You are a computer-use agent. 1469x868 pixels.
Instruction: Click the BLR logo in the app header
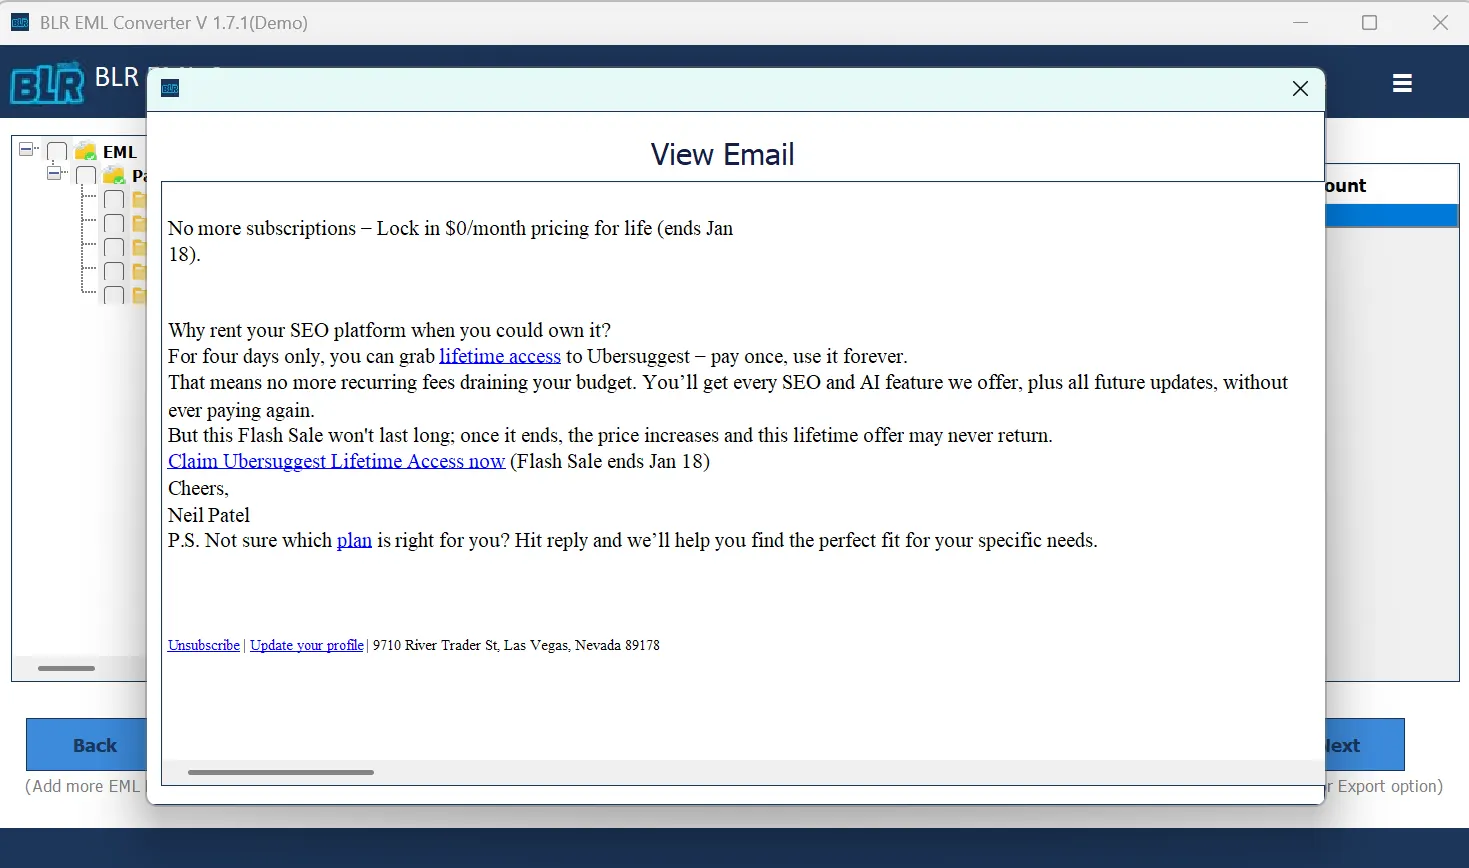tap(45, 82)
